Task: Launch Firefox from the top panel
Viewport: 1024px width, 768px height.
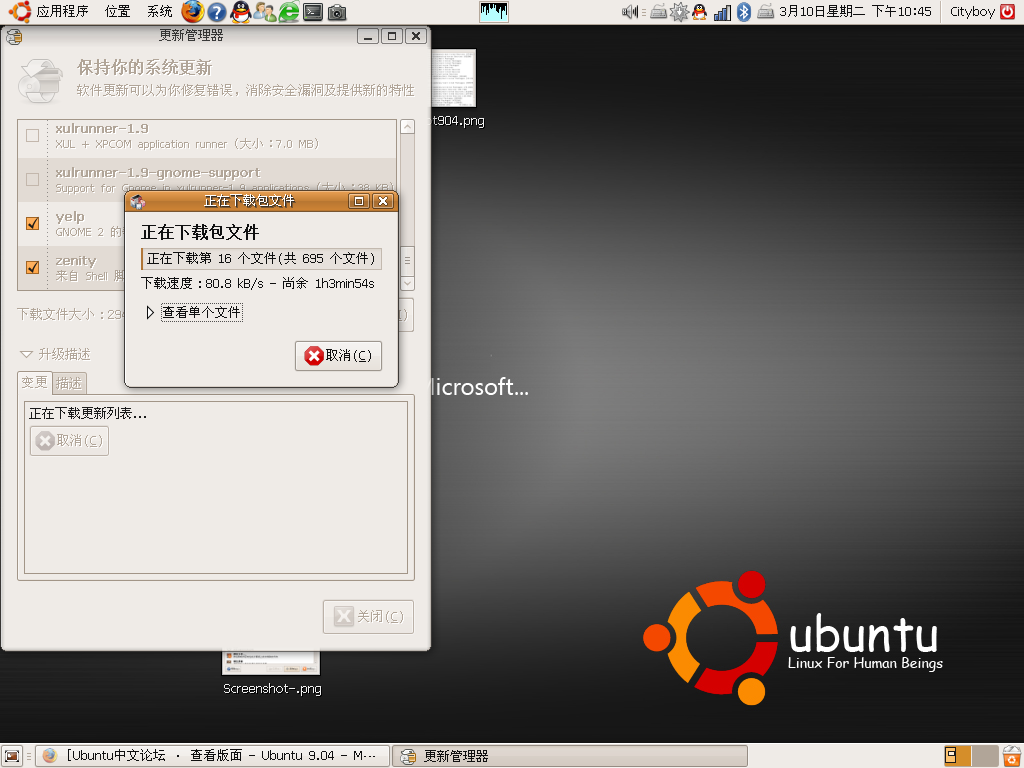Action: pyautogui.click(x=192, y=11)
